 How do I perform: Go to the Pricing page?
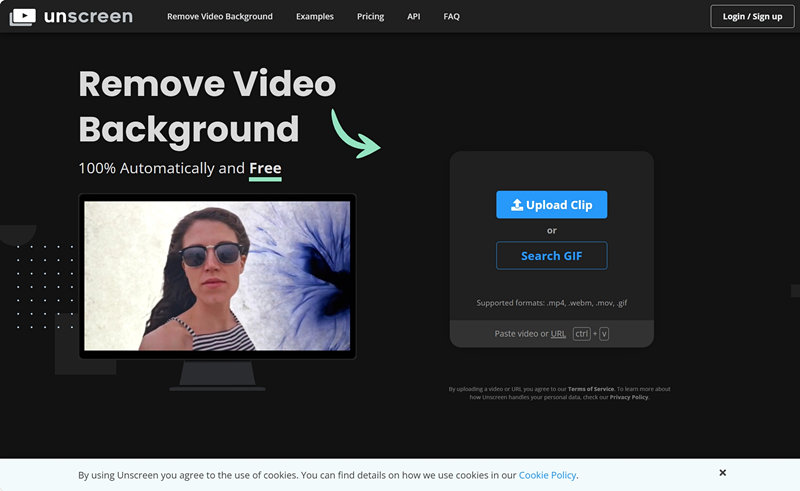pos(370,16)
